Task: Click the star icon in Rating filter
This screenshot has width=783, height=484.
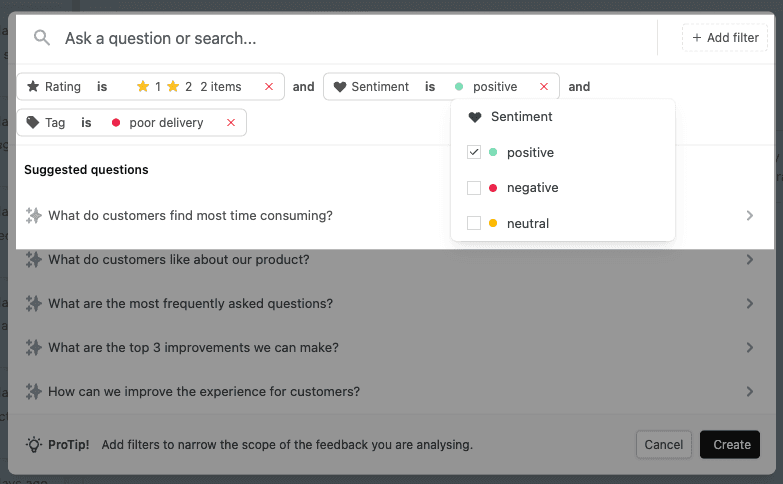Action: (x=34, y=87)
